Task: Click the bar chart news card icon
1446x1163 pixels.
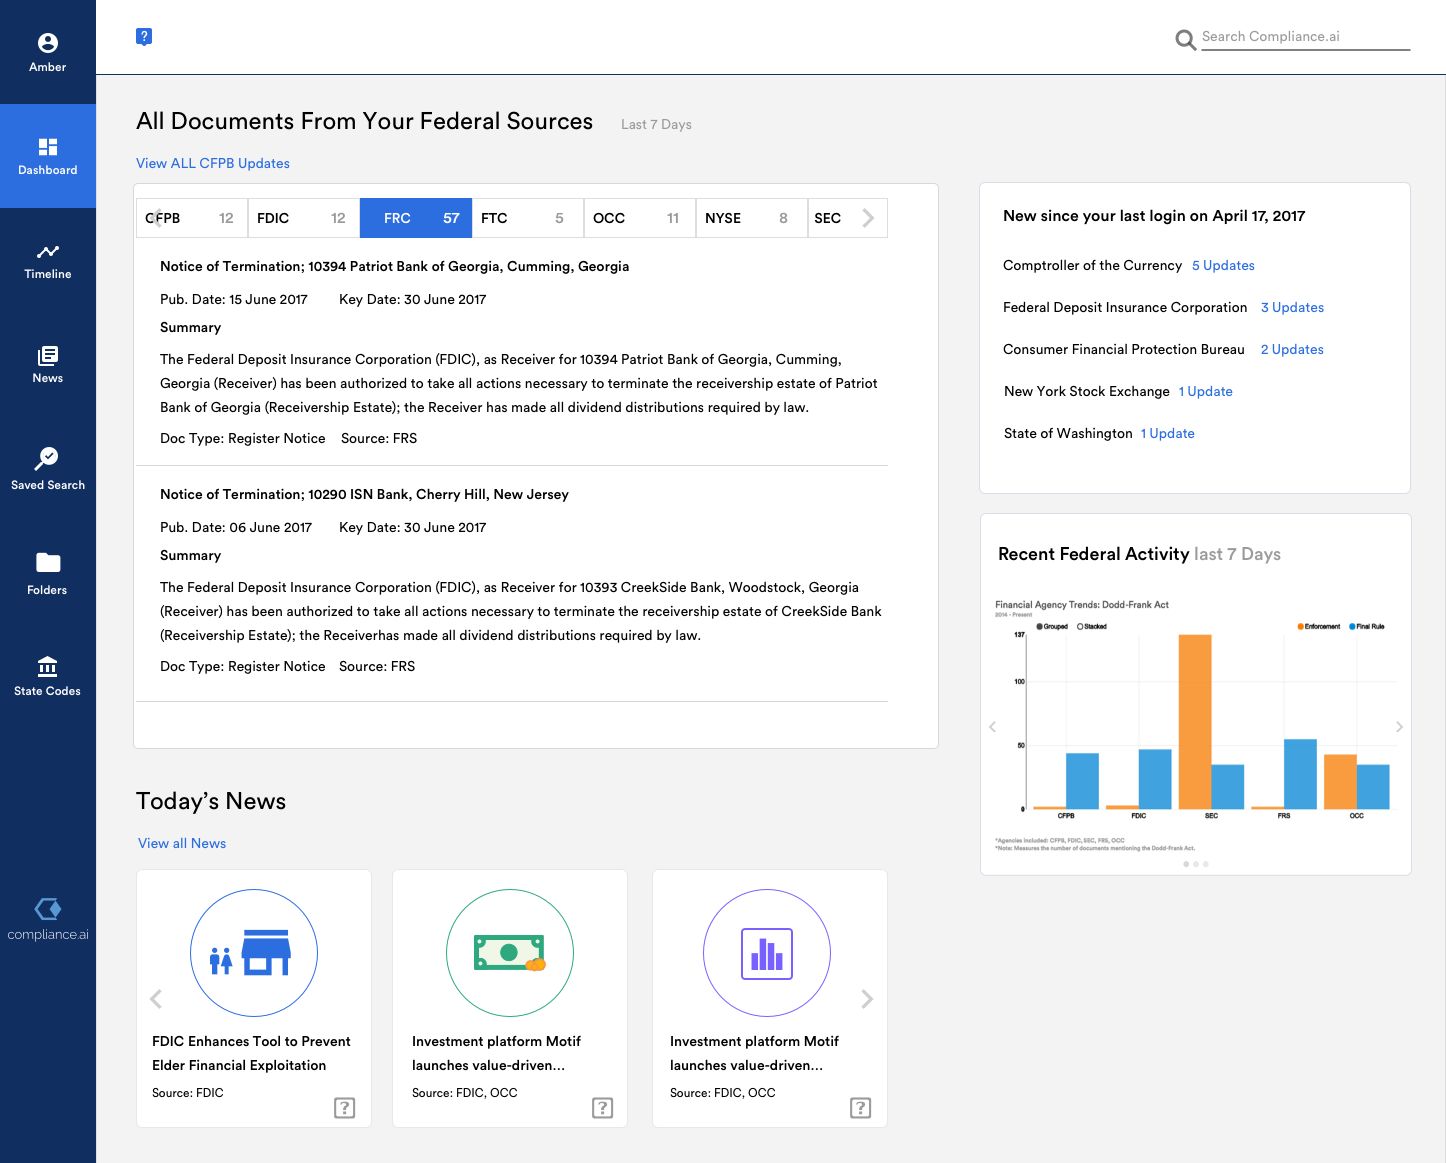Action: [x=767, y=953]
